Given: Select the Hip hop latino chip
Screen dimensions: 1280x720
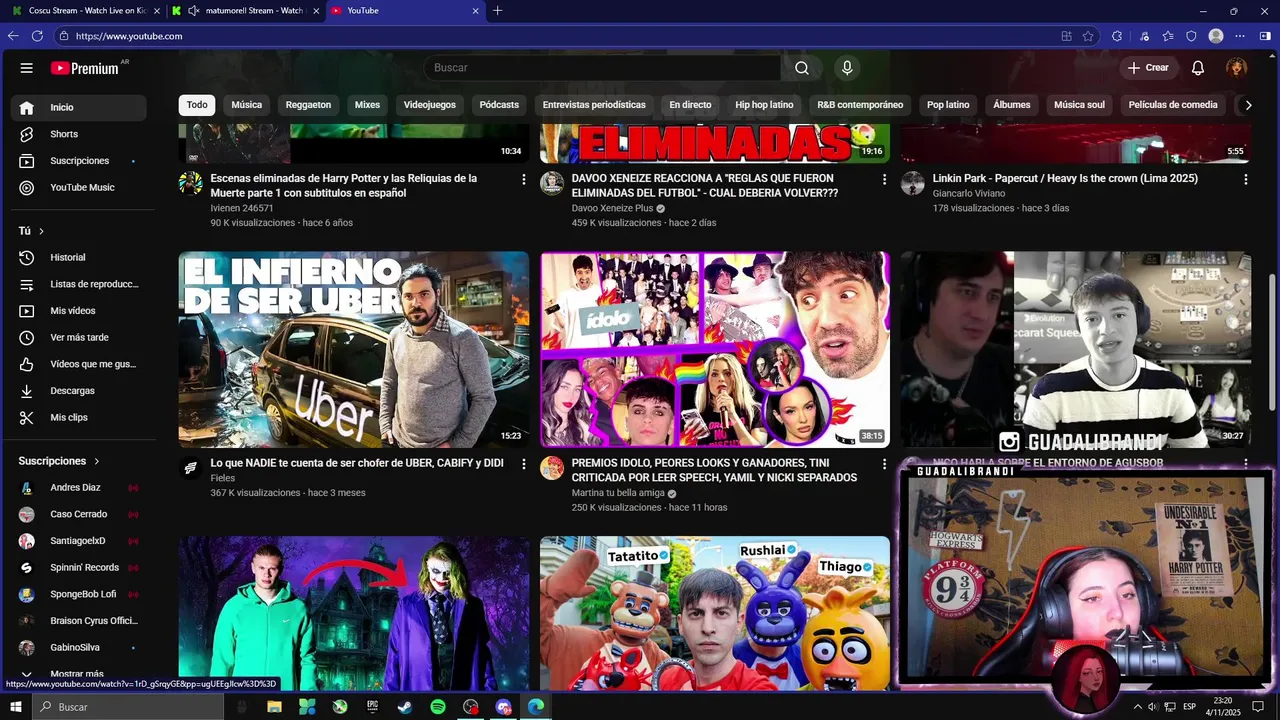Looking at the screenshot, I should [x=764, y=105].
